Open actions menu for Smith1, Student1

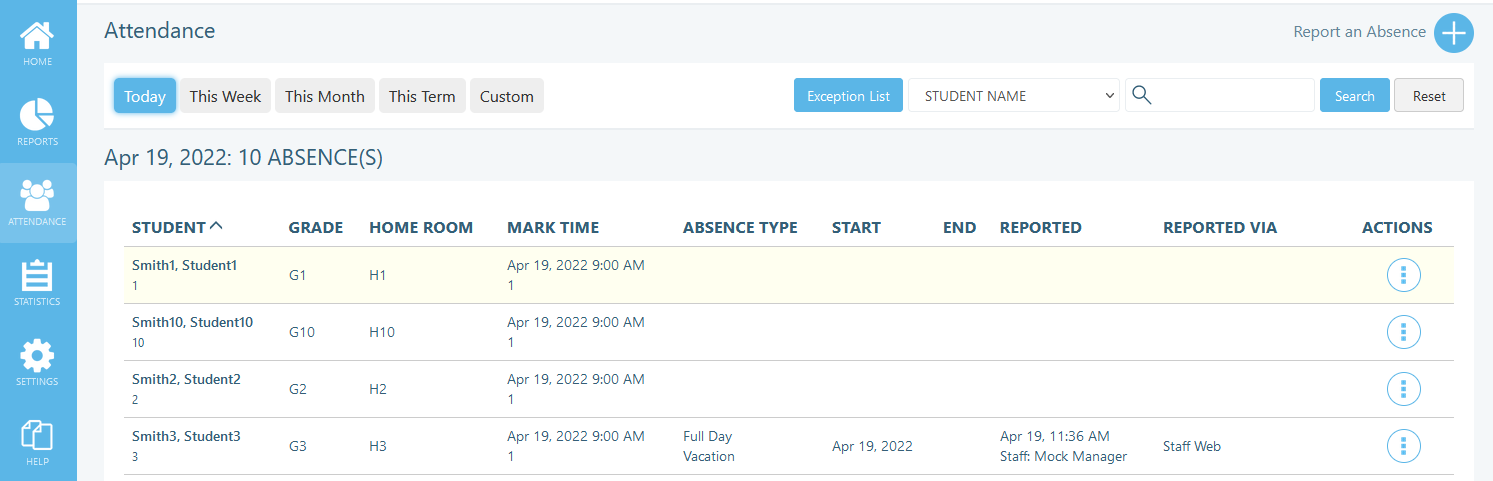coord(1403,275)
